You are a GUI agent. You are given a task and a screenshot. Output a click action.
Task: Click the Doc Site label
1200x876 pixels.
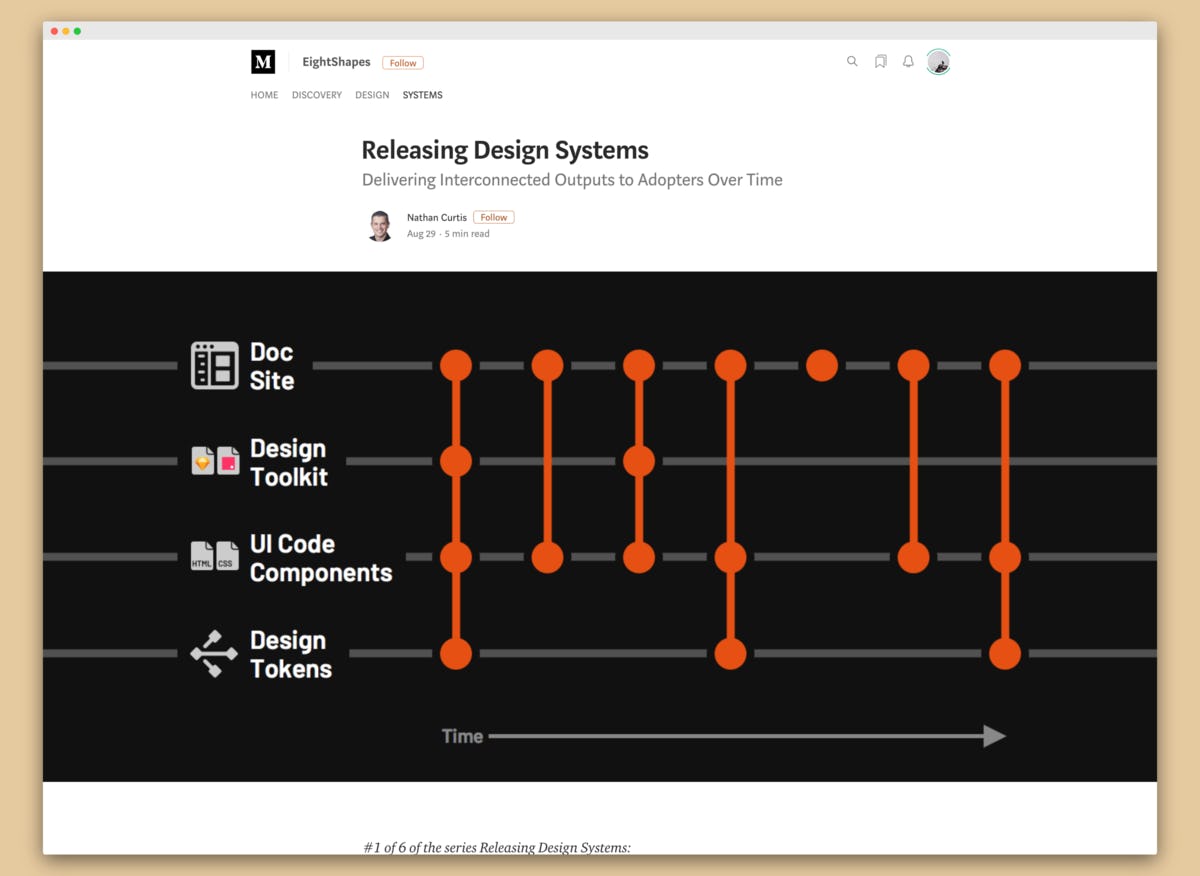[272, 366]
